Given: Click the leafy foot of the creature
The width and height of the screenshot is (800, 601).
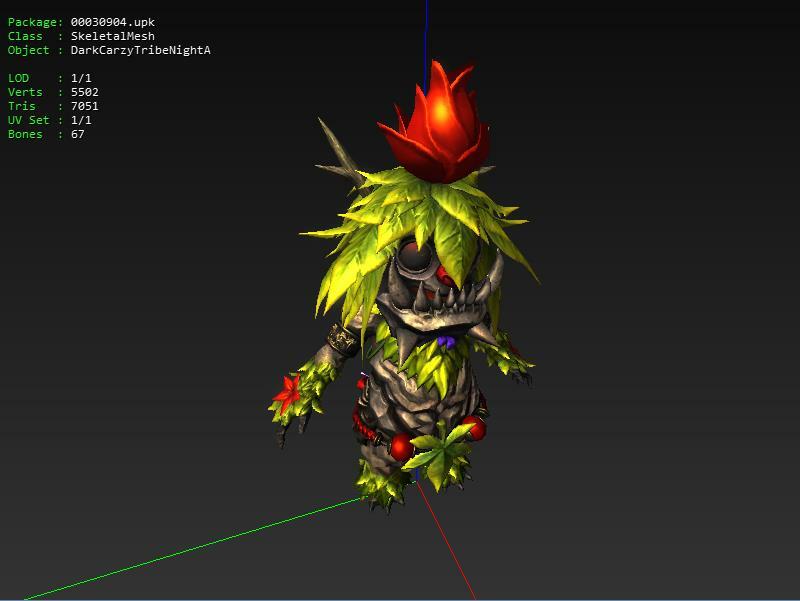Looking at the screenshot, I should pyautogui.click(x=385, y=480).
